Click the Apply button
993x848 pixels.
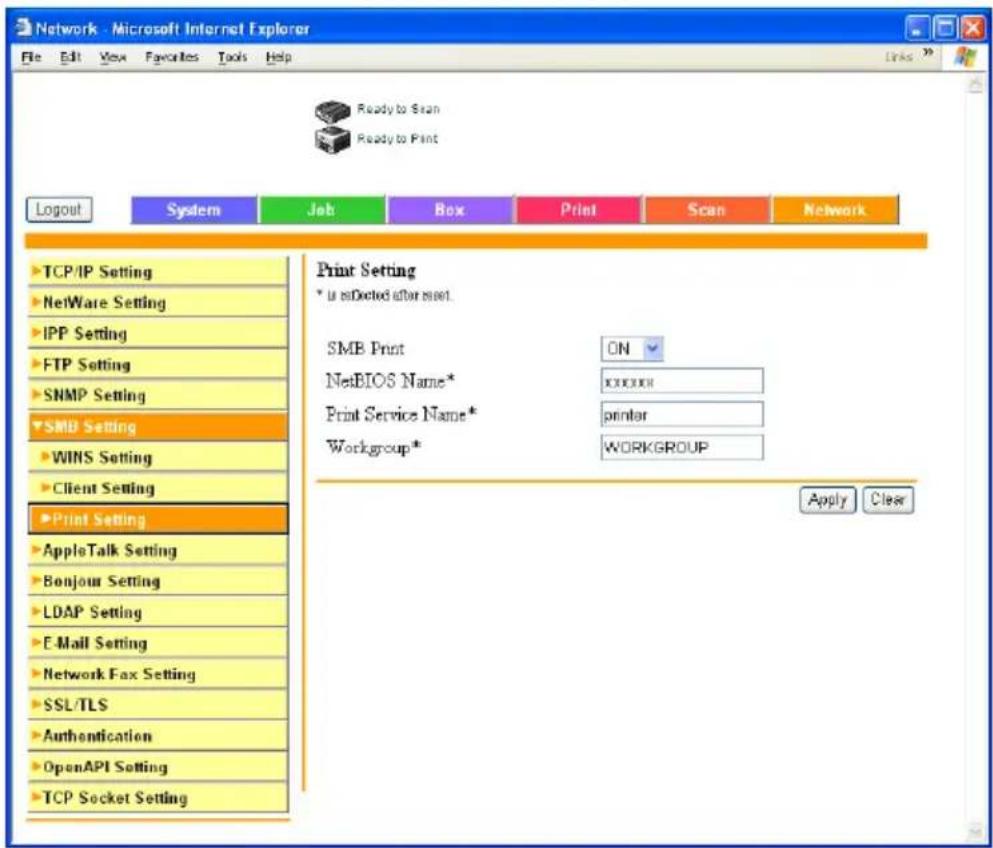tap(828, 500)
